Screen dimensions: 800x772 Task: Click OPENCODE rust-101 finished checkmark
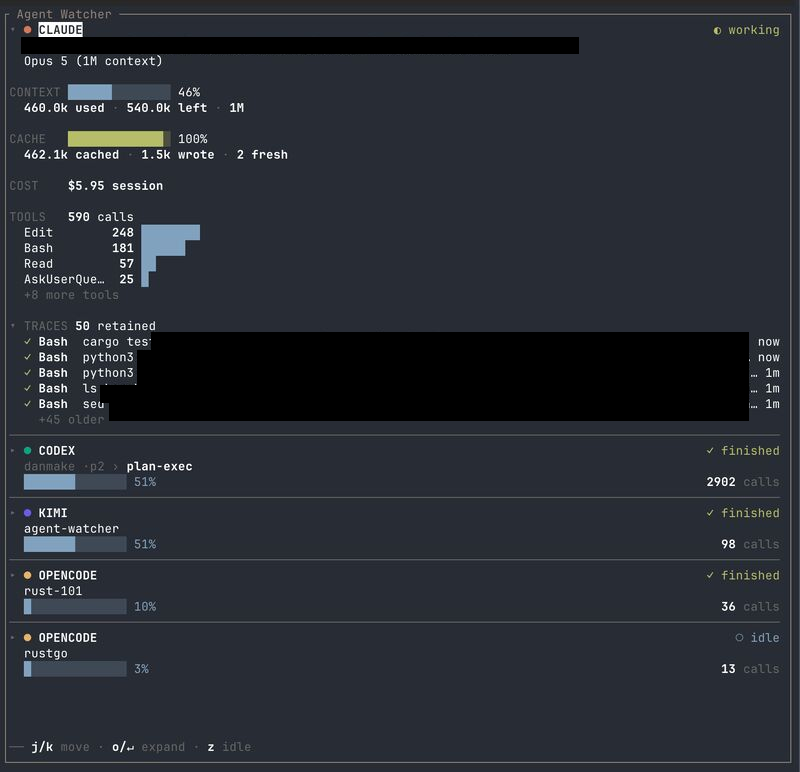click(710, 575)
